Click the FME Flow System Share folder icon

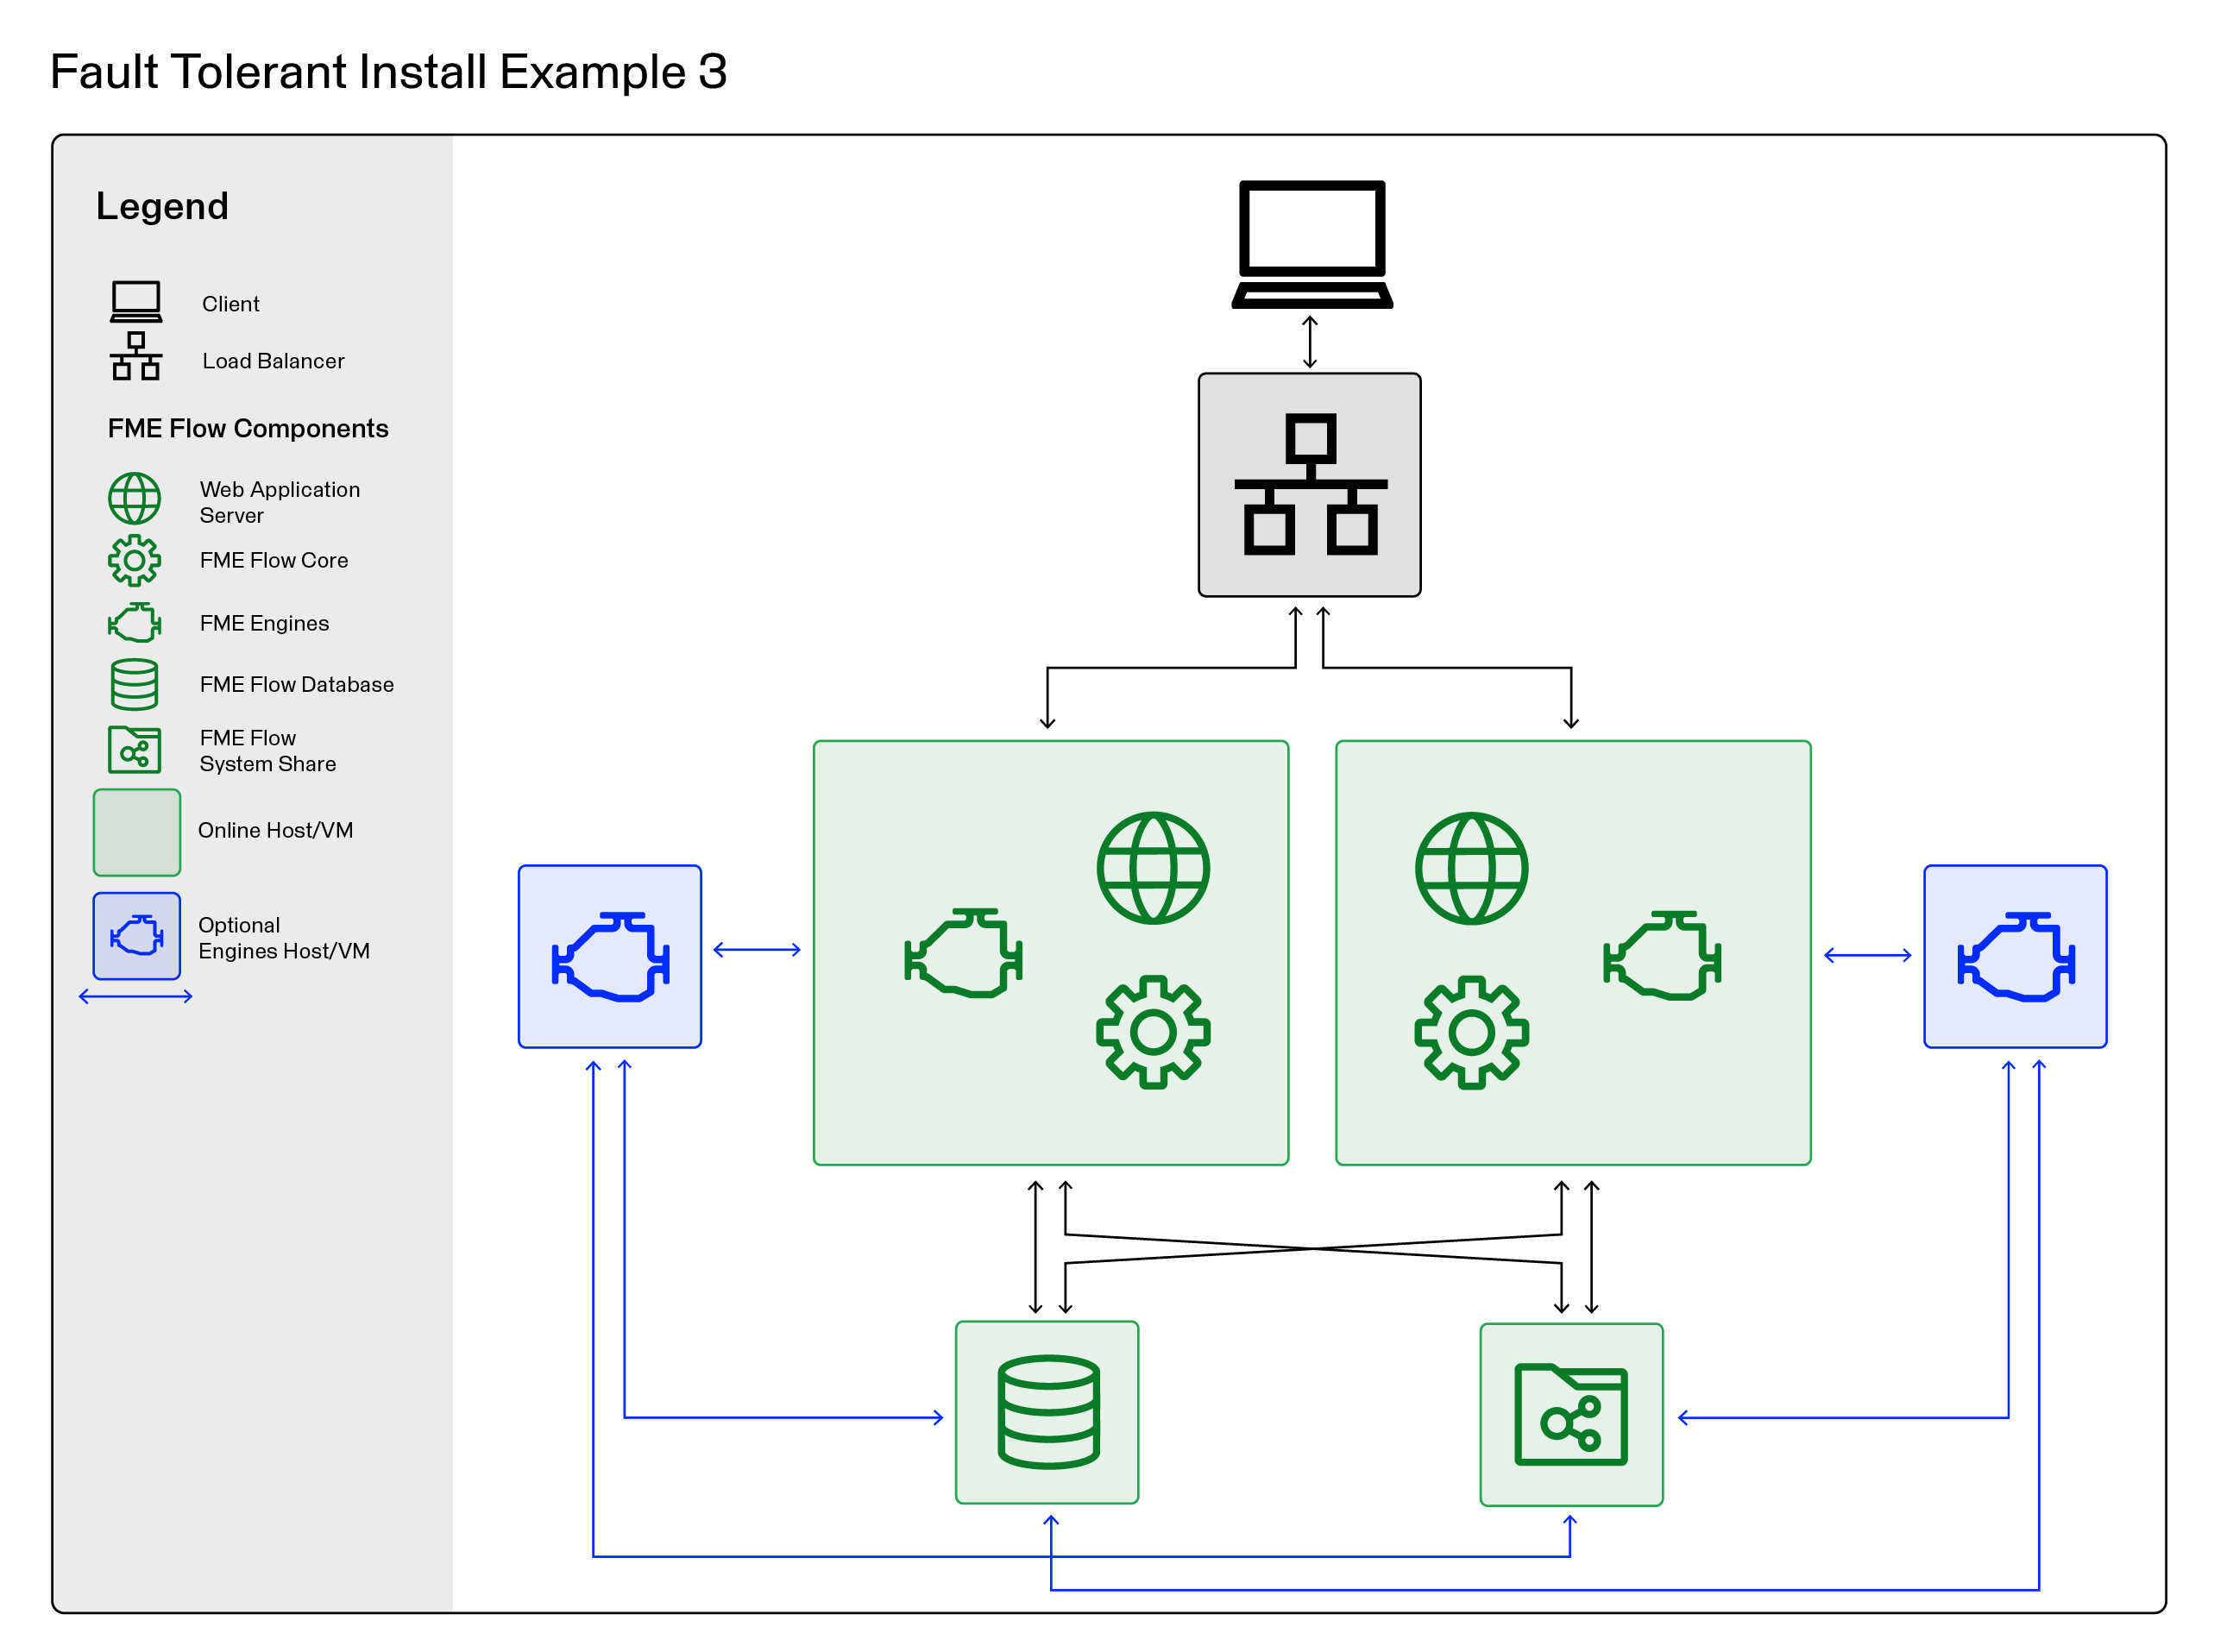1570,1414
